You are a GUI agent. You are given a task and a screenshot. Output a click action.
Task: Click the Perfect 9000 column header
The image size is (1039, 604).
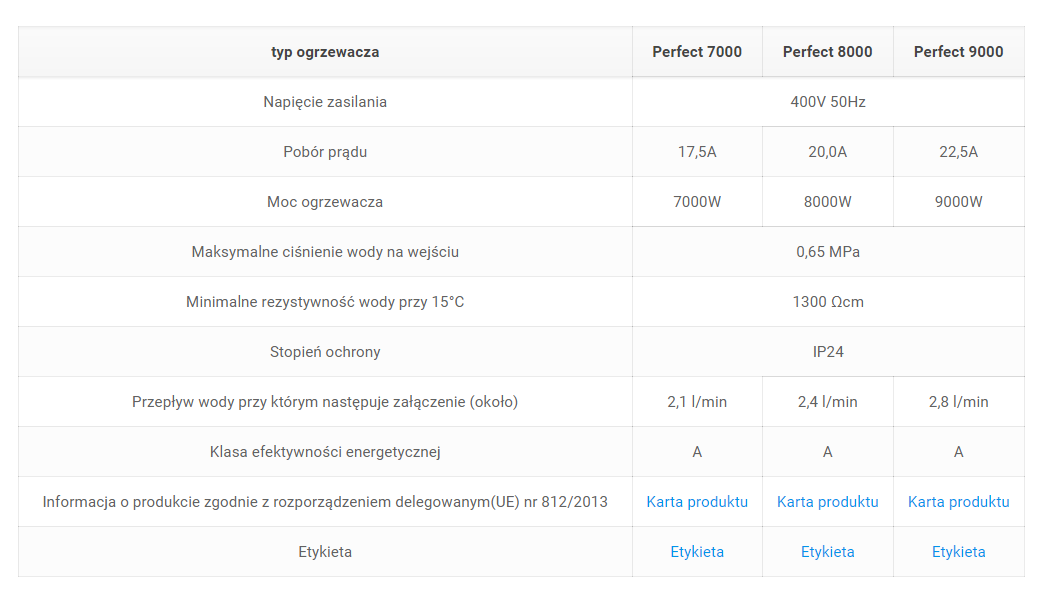pos(958,52)
